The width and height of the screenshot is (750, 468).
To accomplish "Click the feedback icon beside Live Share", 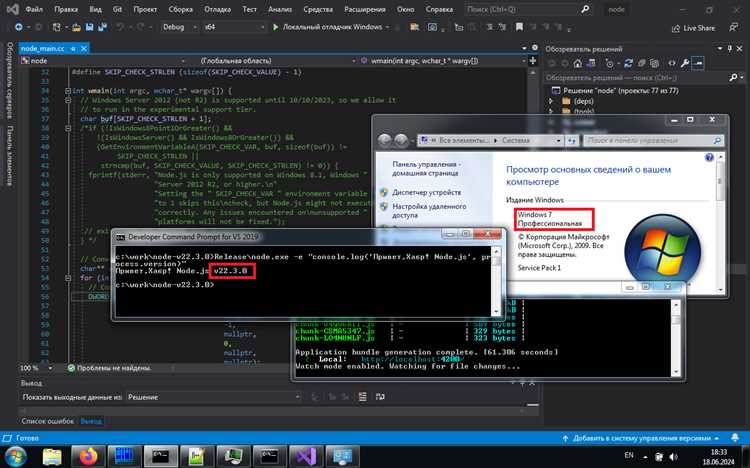I will (x=734, y=28).
